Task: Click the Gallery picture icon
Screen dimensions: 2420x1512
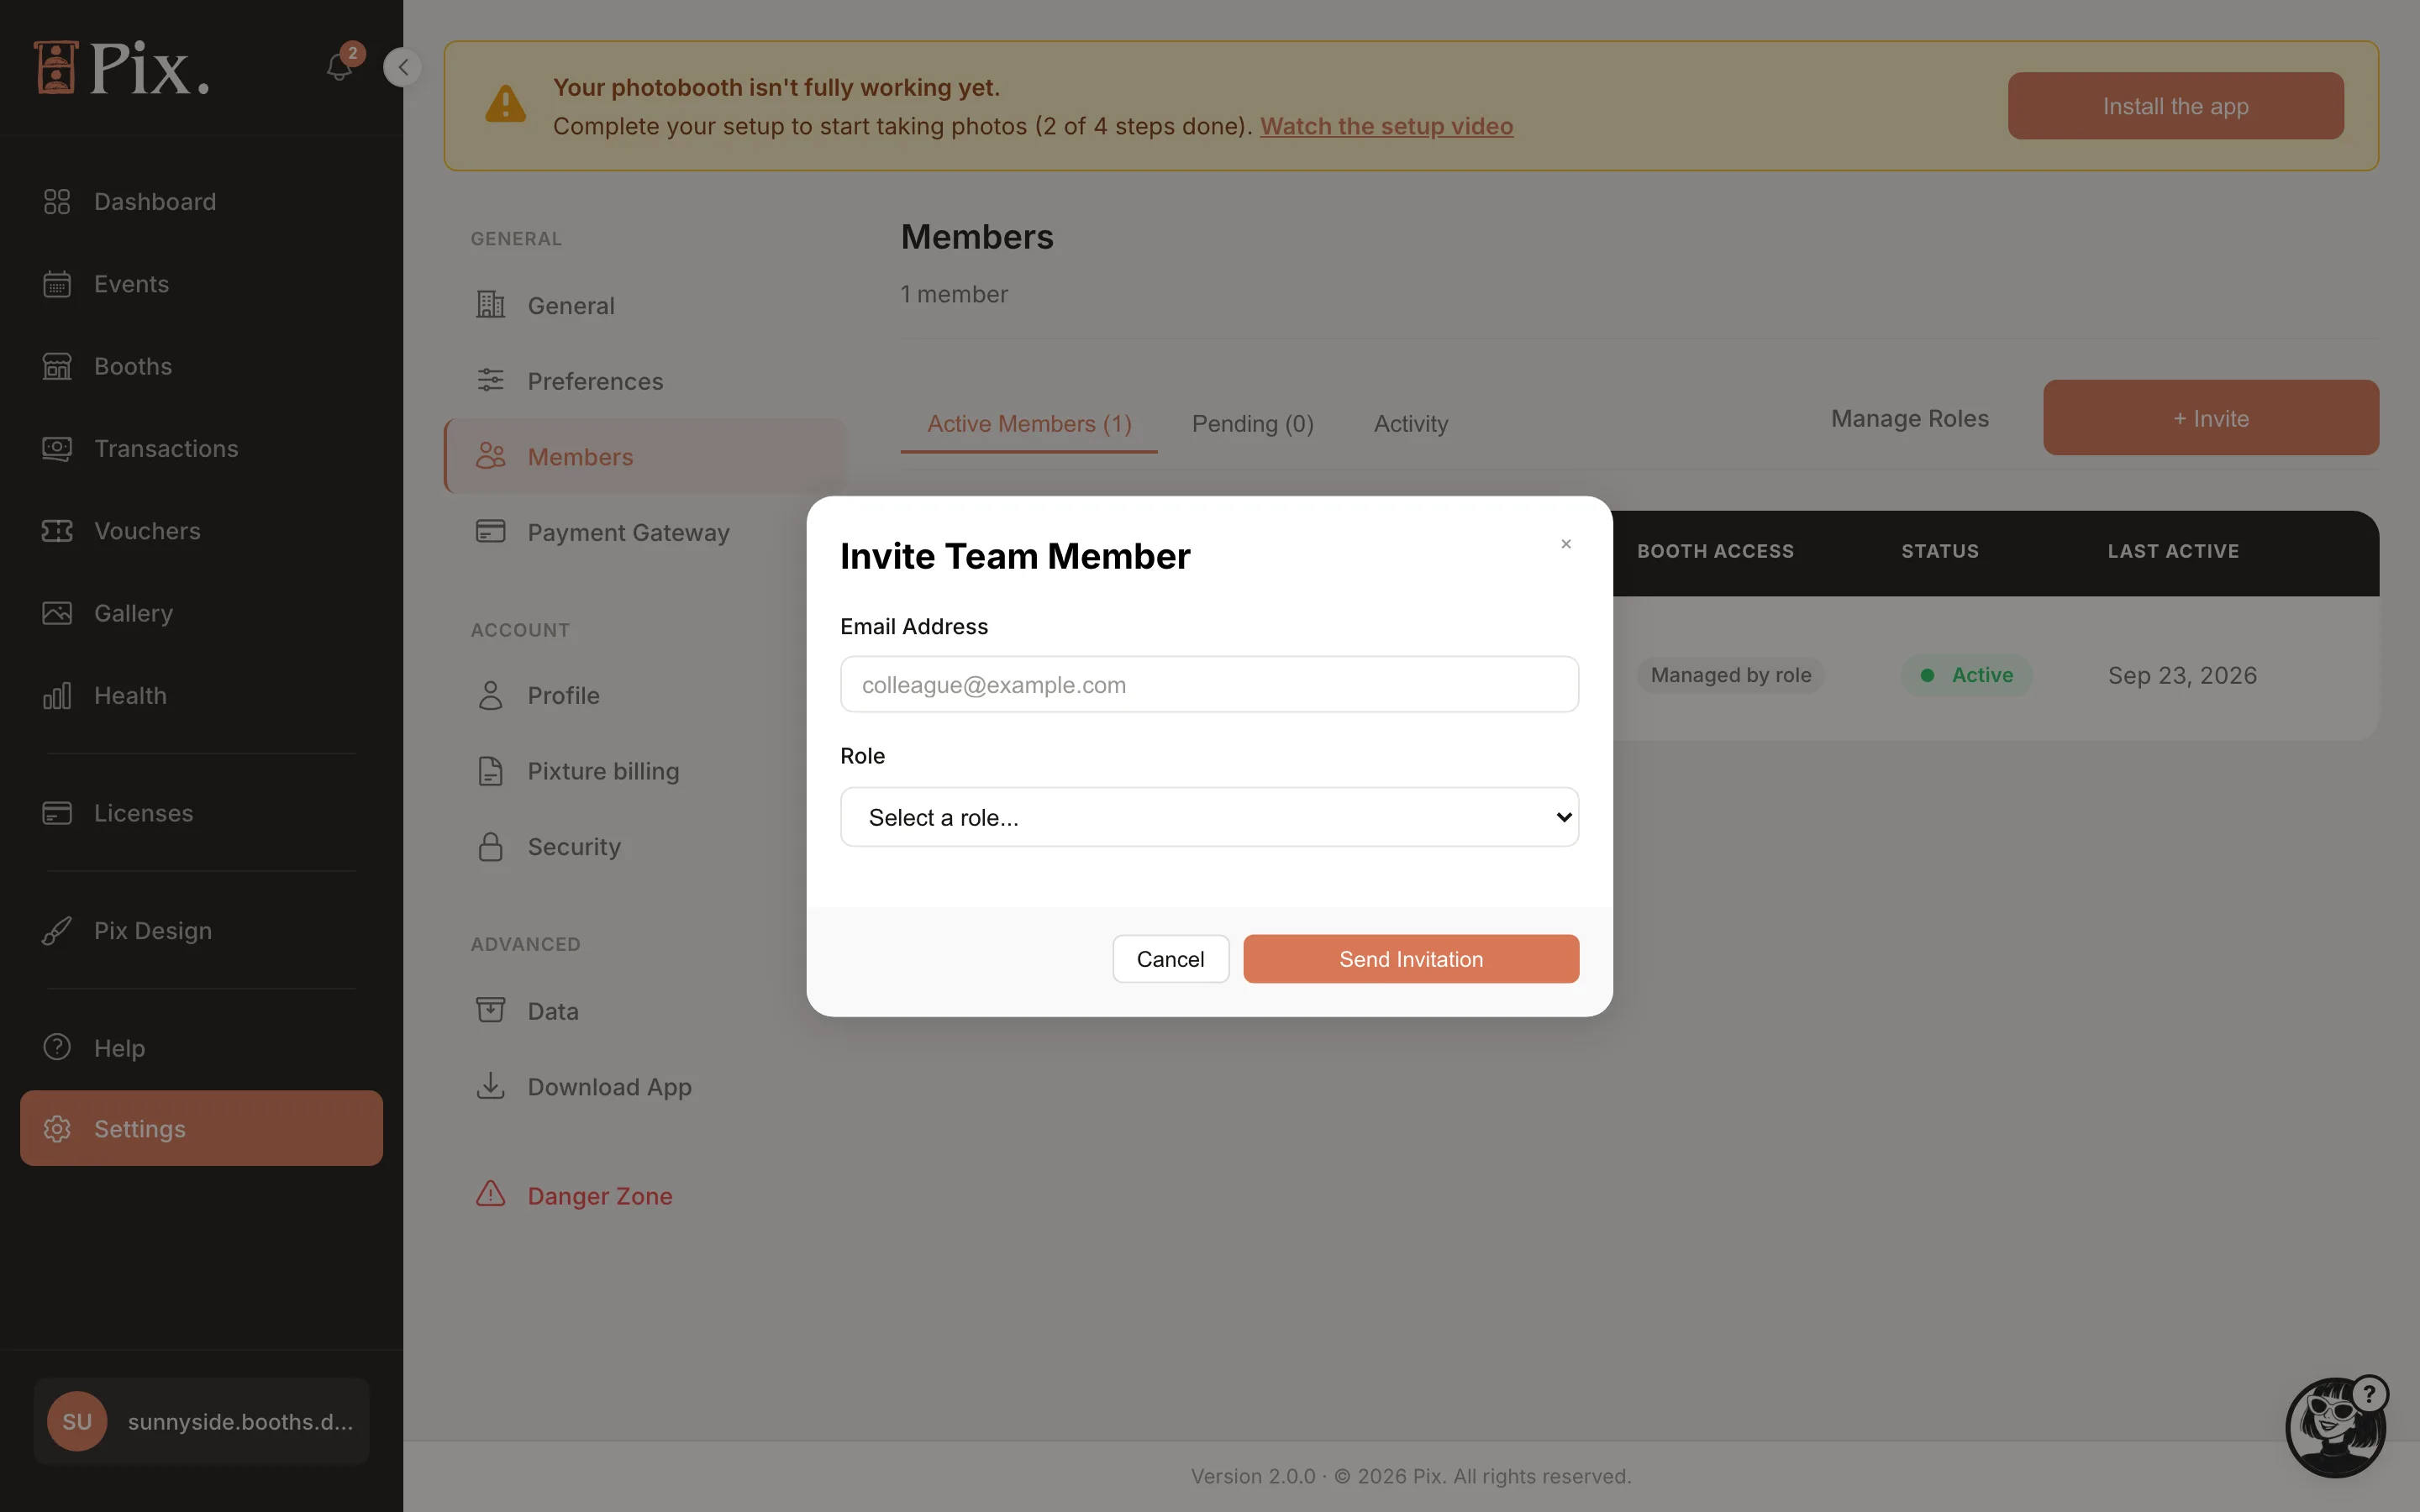Action: click(x=57, y=613)
